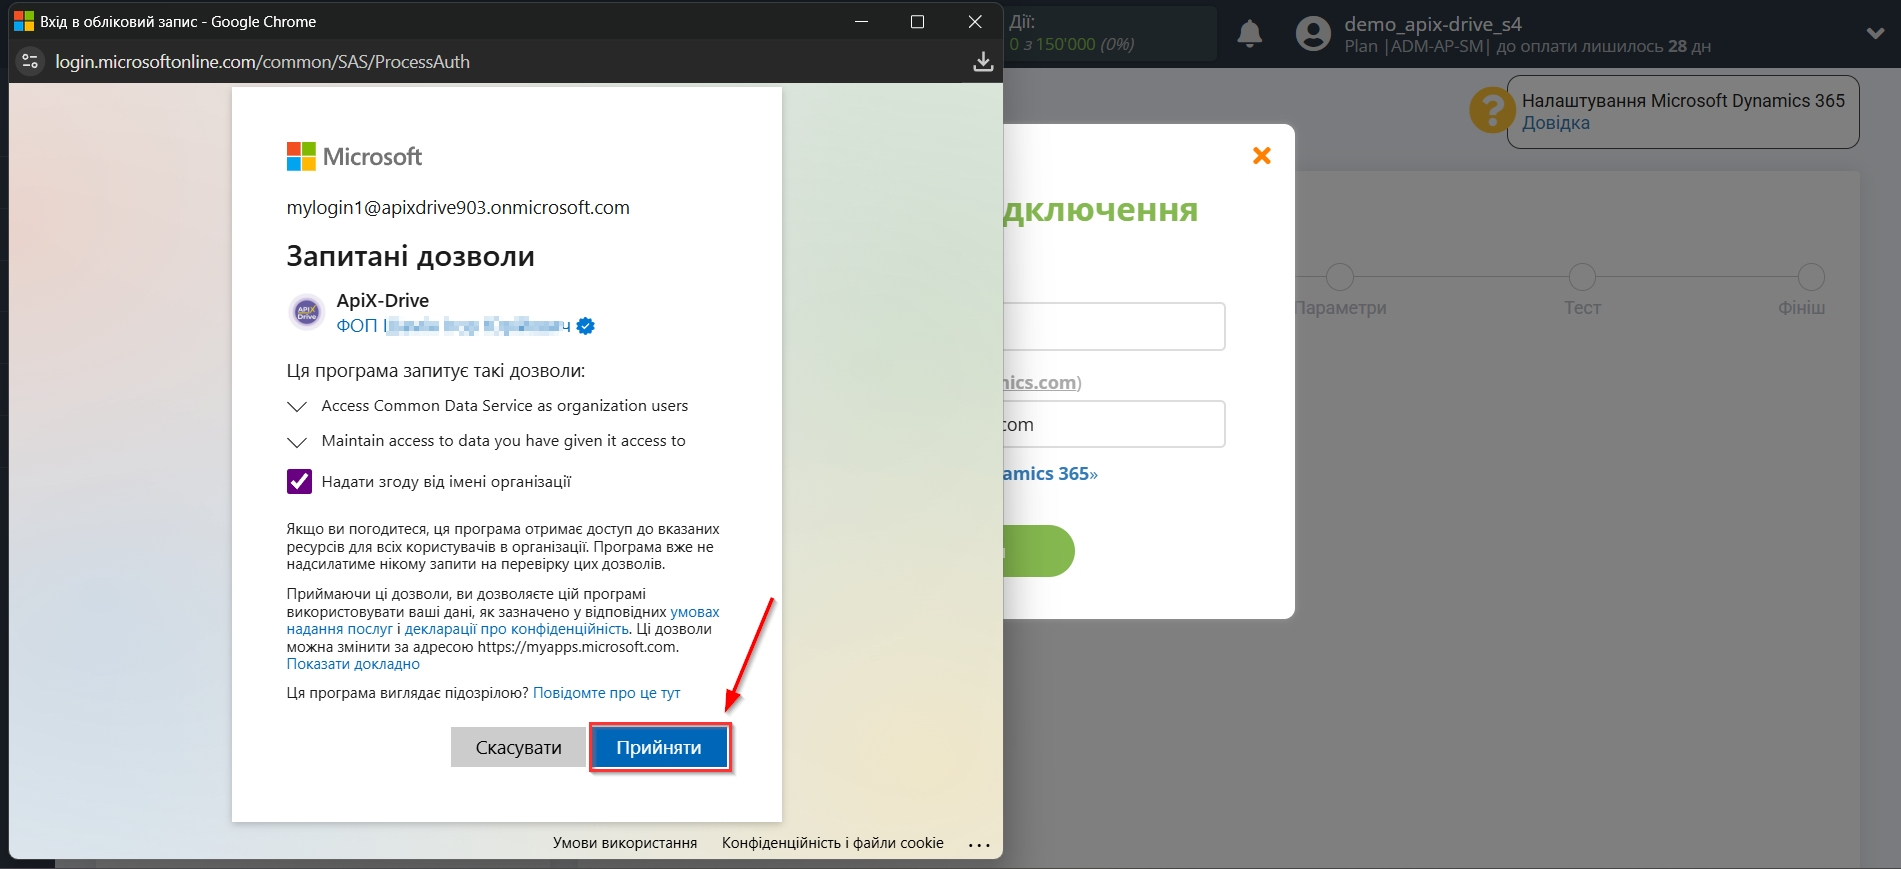Screen dimensions: 1901x869
Task: Click the user avatar icon in ApiX-Drive header
Action: click(1313, 34)
